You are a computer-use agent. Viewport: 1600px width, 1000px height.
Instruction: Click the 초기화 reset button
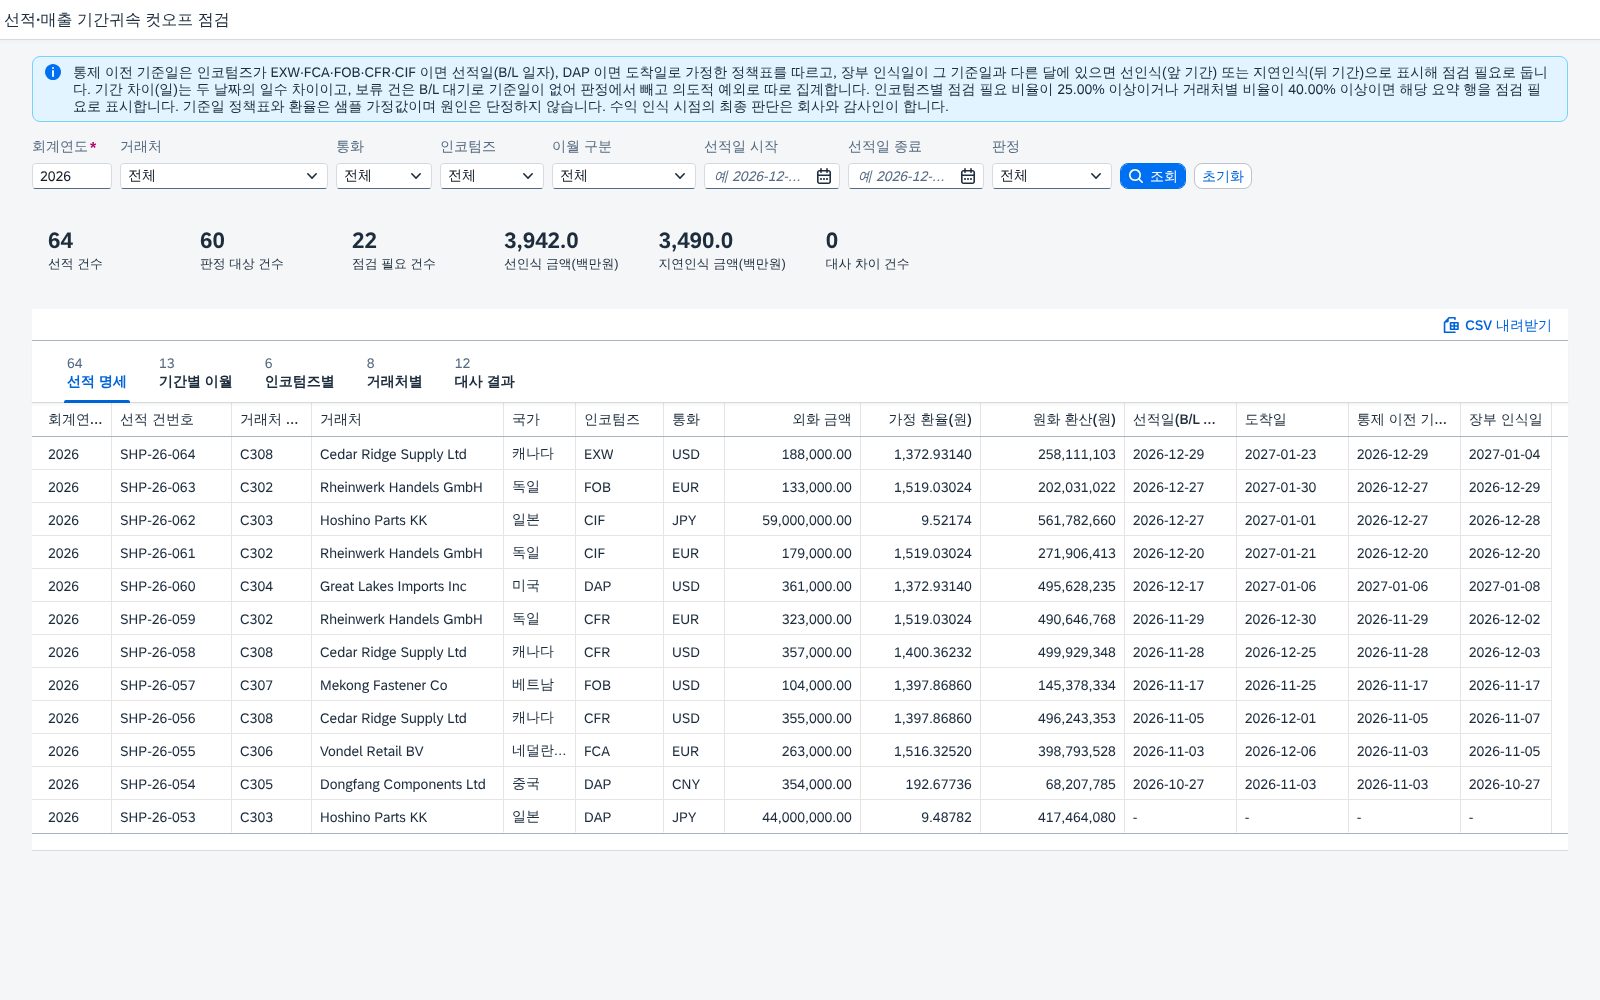pyautogui.click(x=1222, y=176)
